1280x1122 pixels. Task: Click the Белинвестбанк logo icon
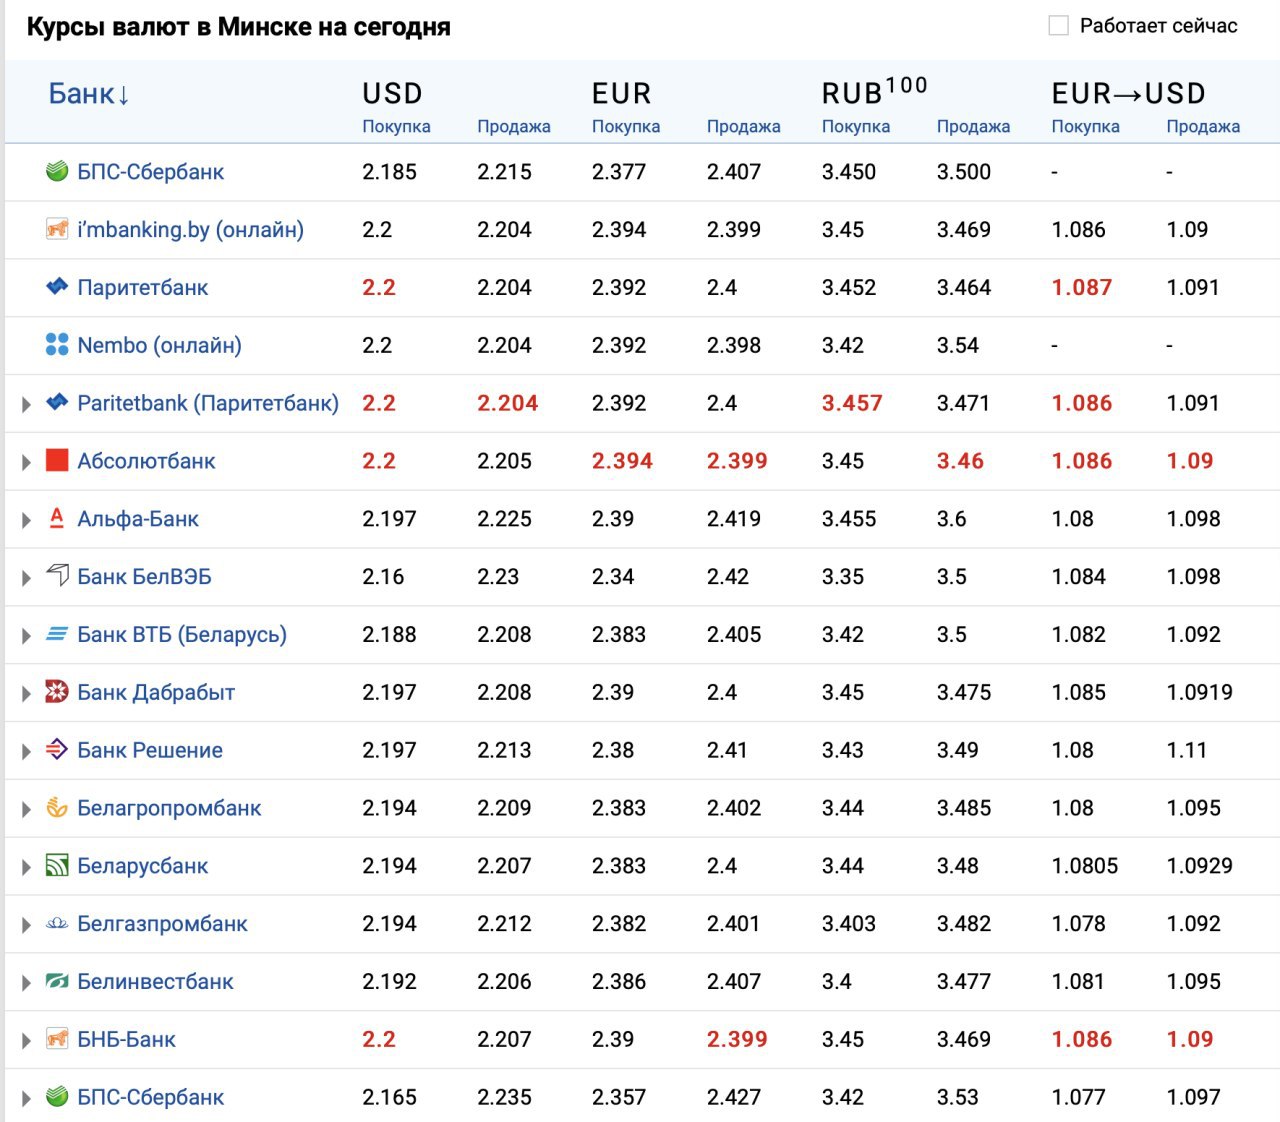click(x=57, y=982)
